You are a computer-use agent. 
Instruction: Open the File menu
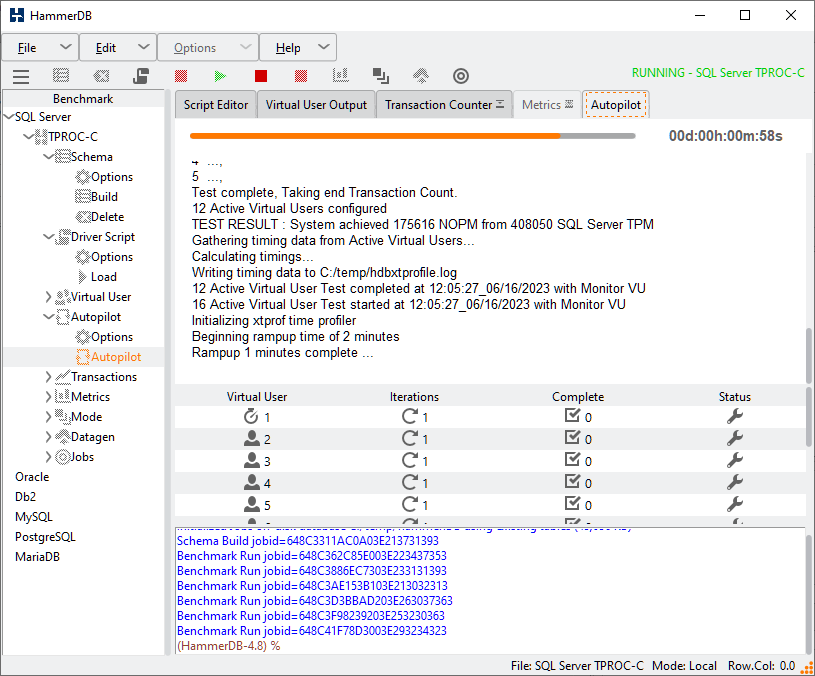click(41, 48)
